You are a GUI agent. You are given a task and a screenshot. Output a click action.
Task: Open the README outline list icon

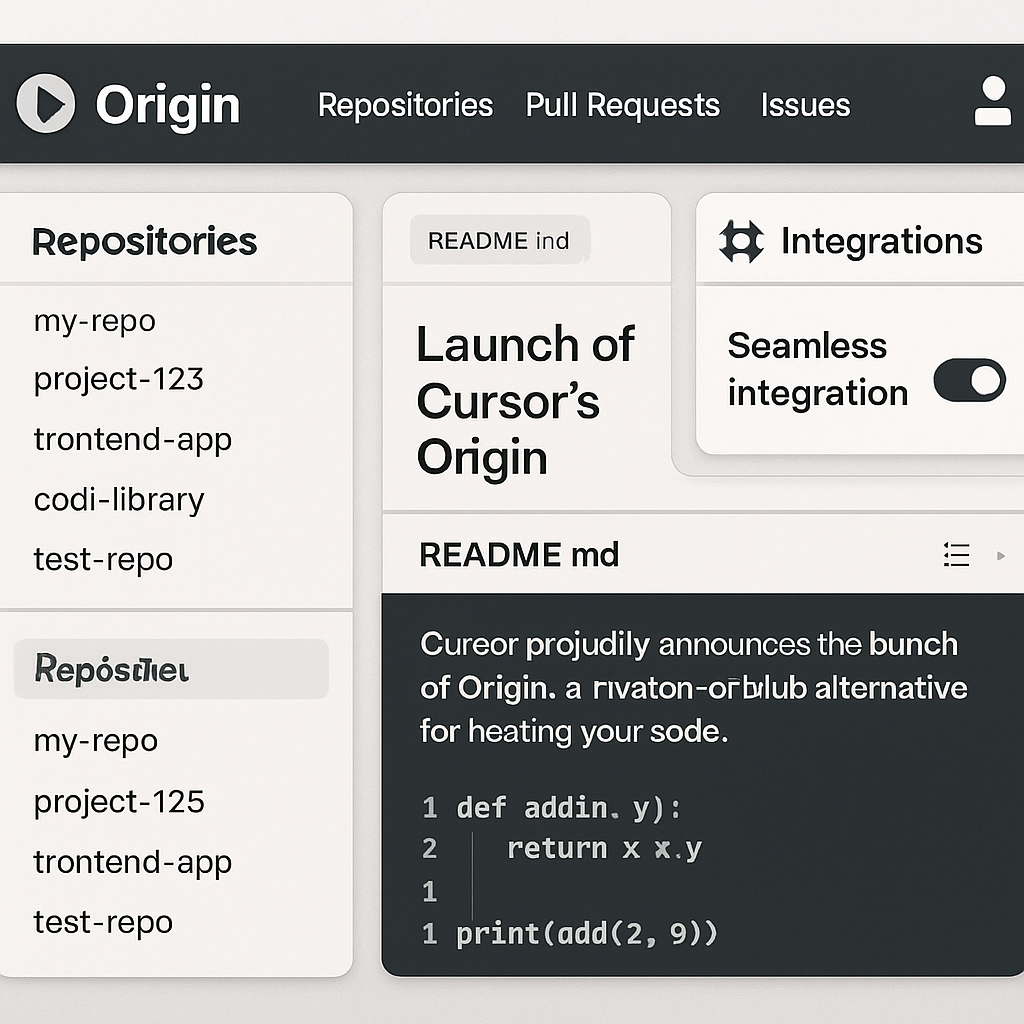956,555
